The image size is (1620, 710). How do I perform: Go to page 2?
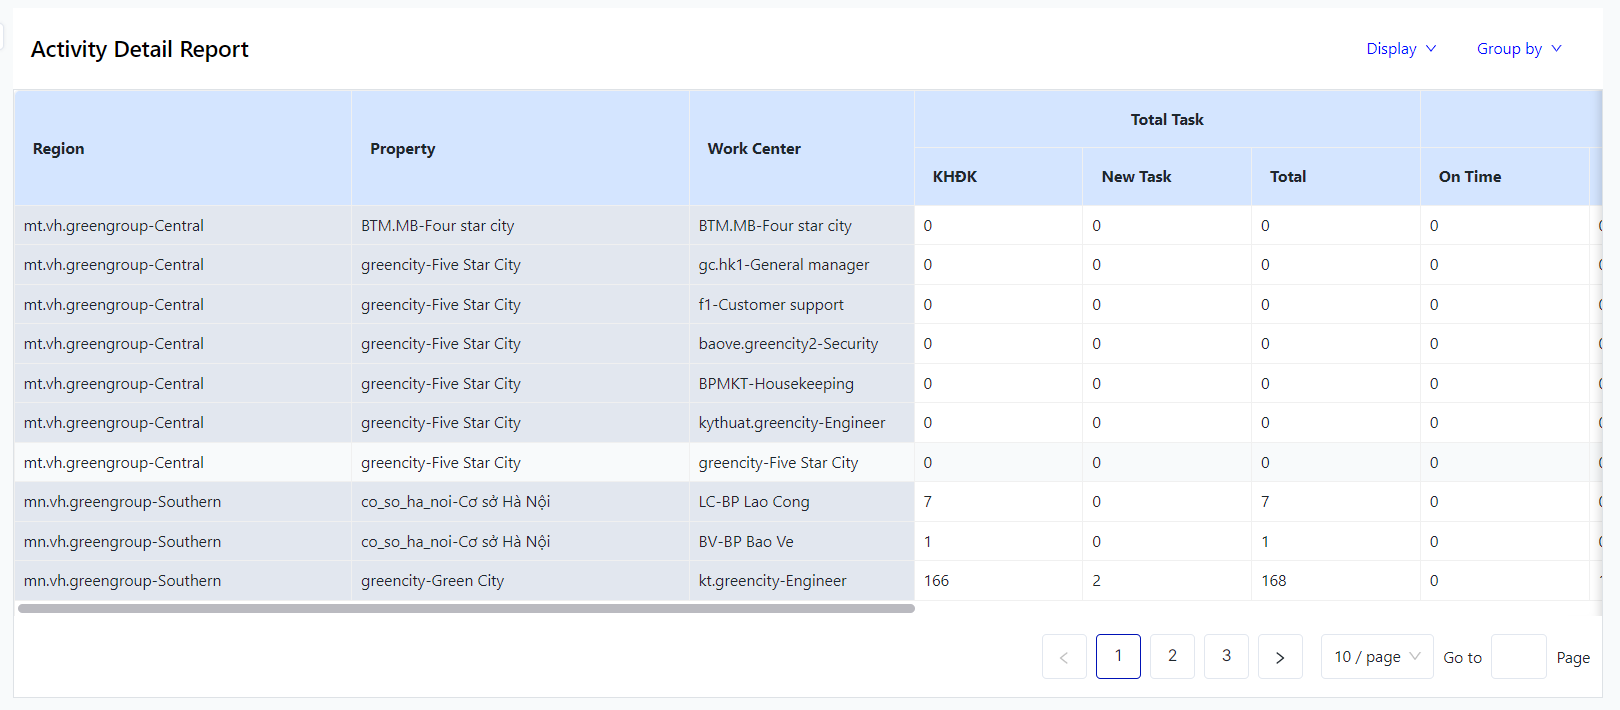1172,656
